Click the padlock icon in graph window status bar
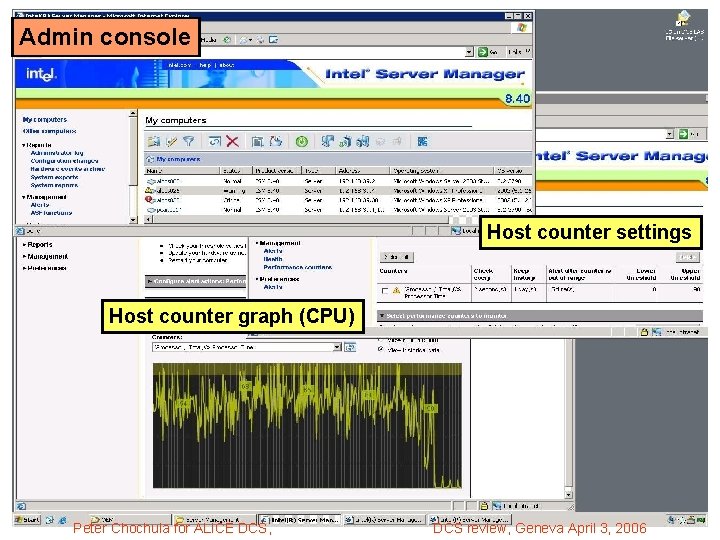 pos(484,506)
